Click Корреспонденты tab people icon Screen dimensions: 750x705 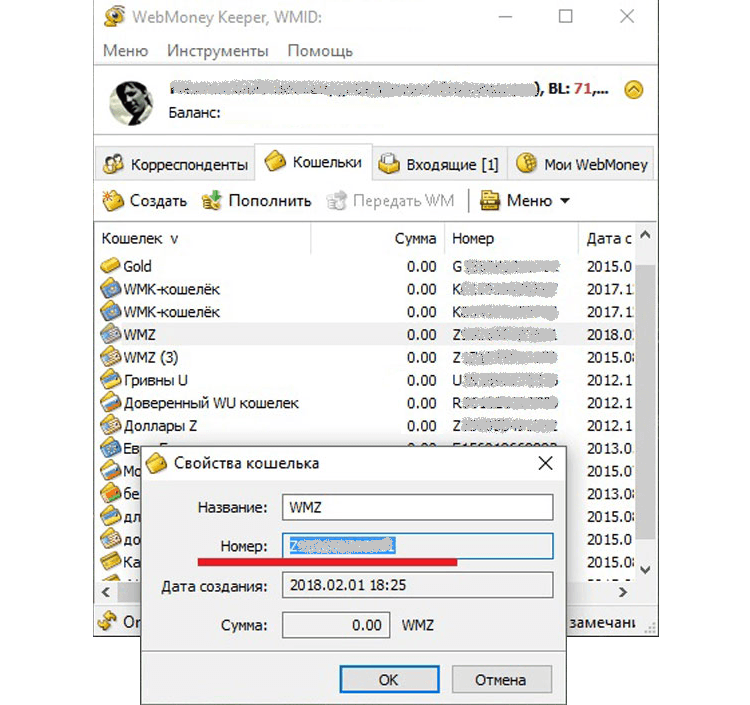coord(114,164)
